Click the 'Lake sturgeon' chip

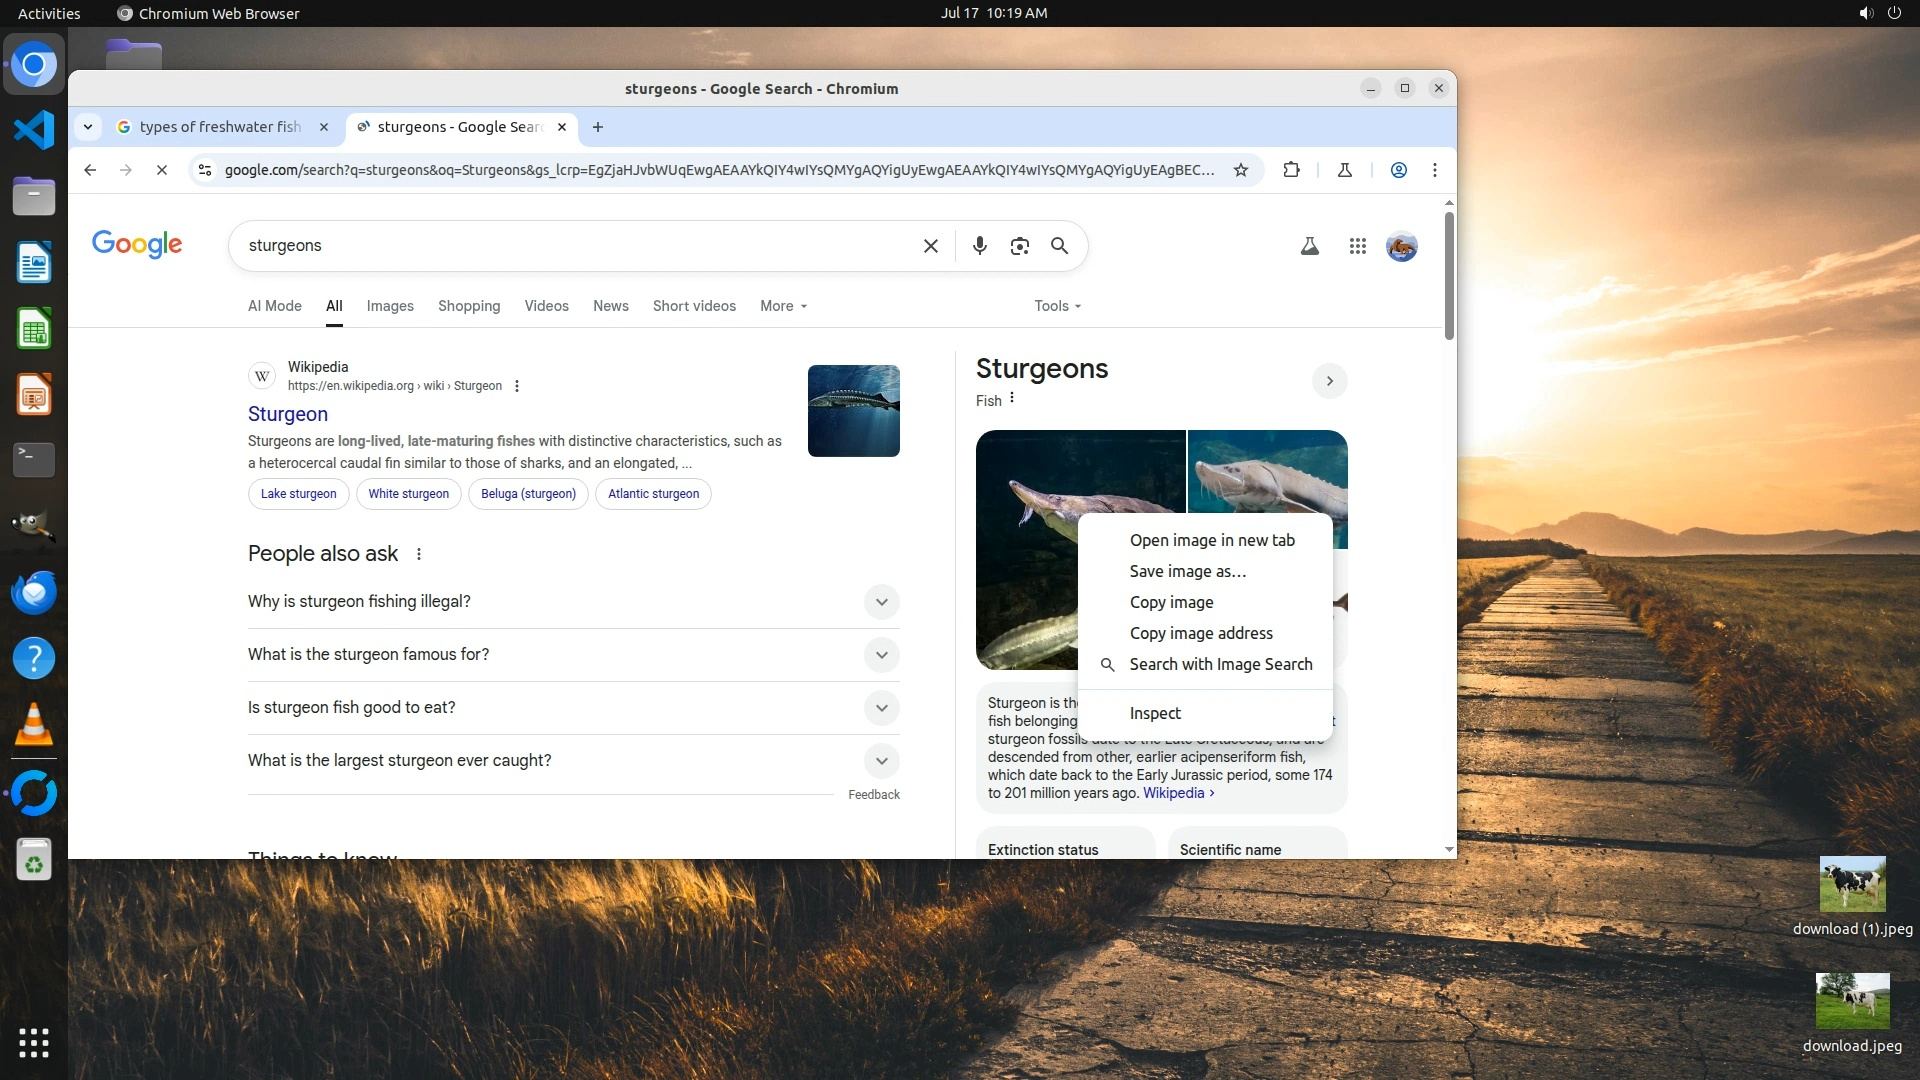coord(298,494)
